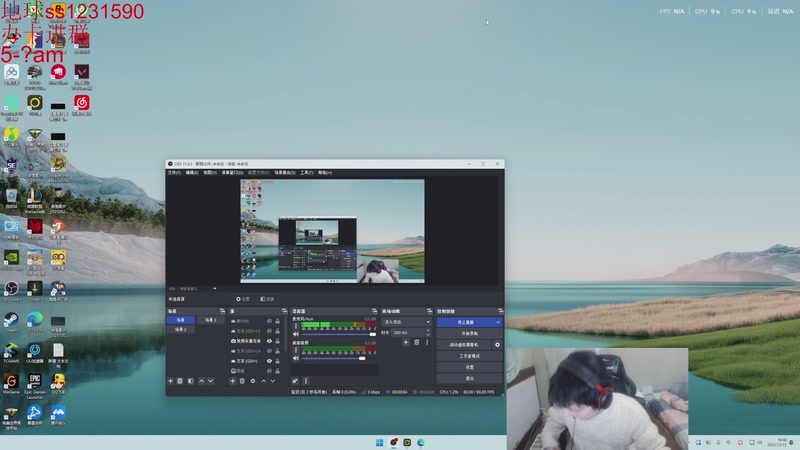800x450 pixels.
Task: Click the 启动虚拟摄像机 button
Action: [x=464, y=345]
